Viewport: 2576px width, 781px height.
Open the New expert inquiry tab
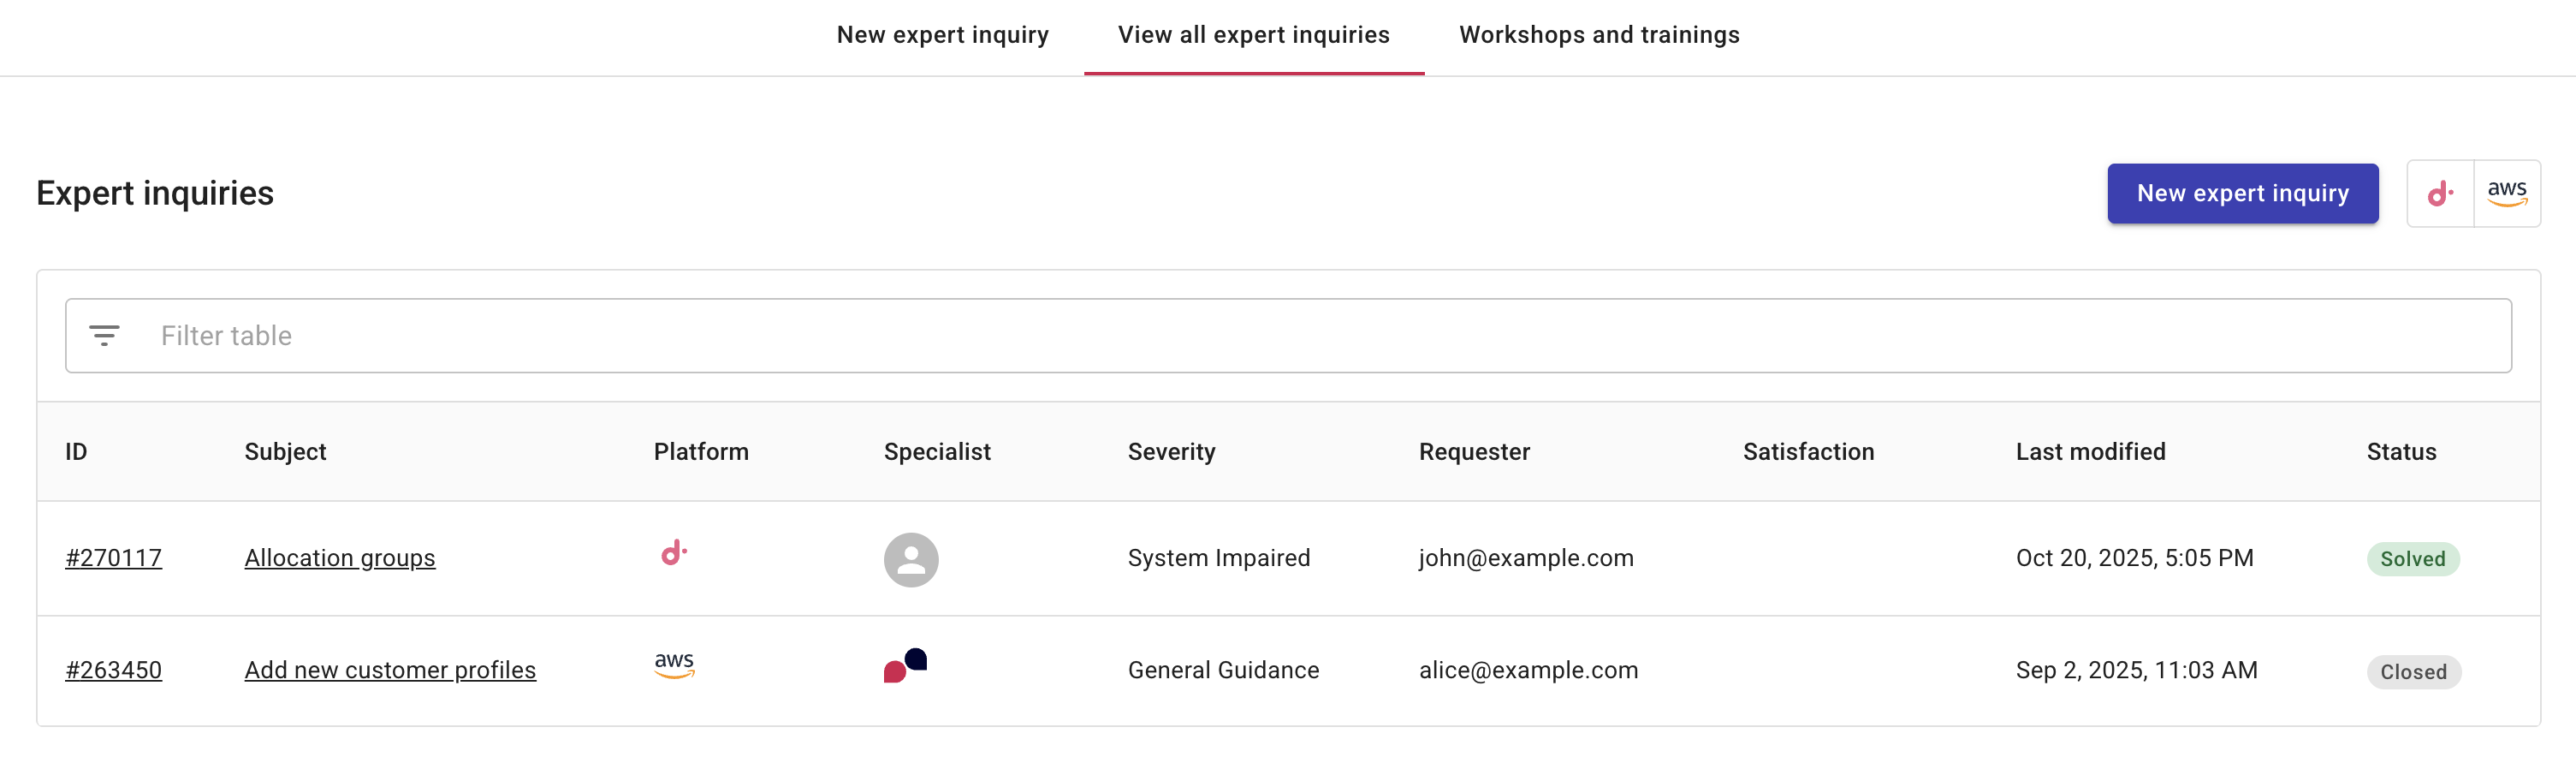coord(942,35)
